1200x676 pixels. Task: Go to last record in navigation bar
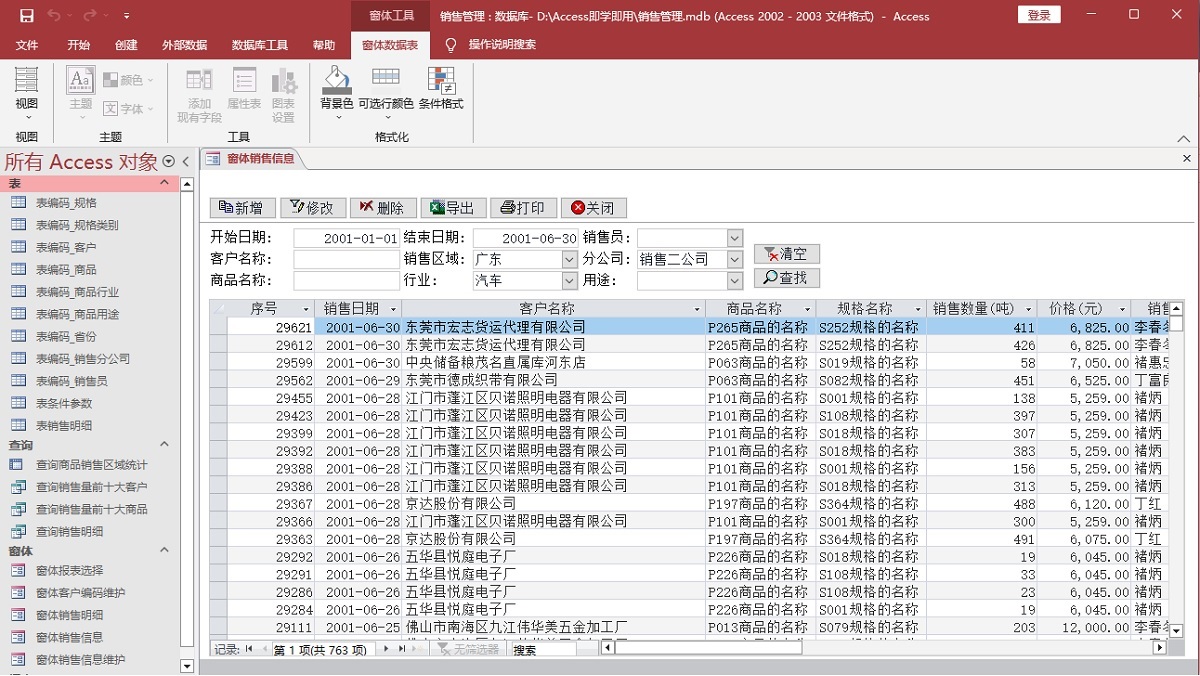[x=402, y=649]
